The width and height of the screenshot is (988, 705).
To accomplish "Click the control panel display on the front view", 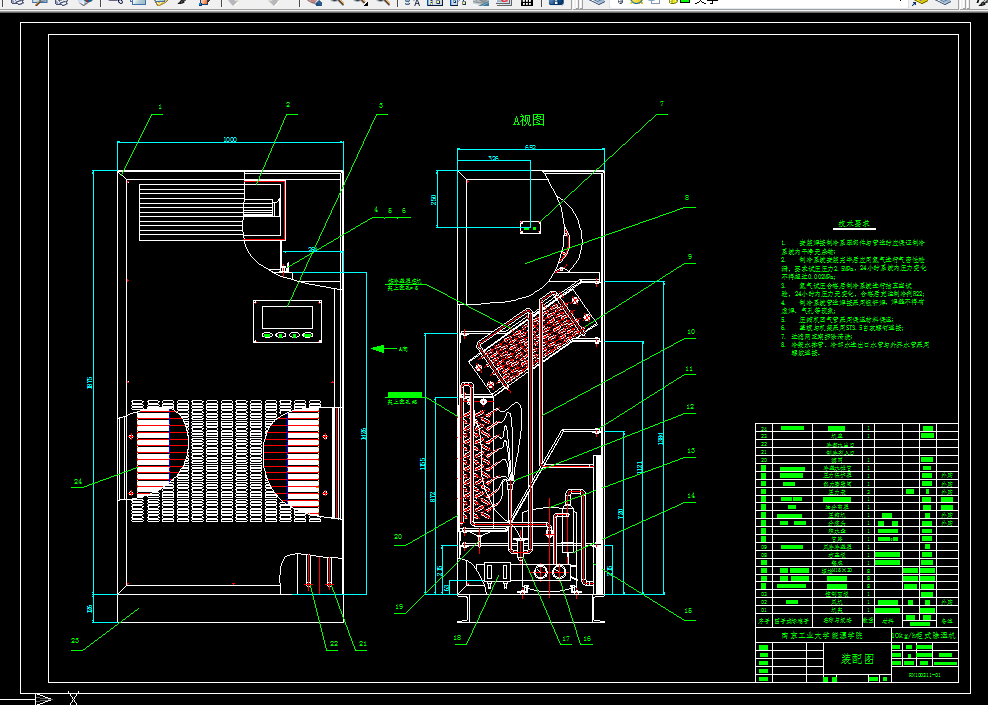I will pos(287,317).
